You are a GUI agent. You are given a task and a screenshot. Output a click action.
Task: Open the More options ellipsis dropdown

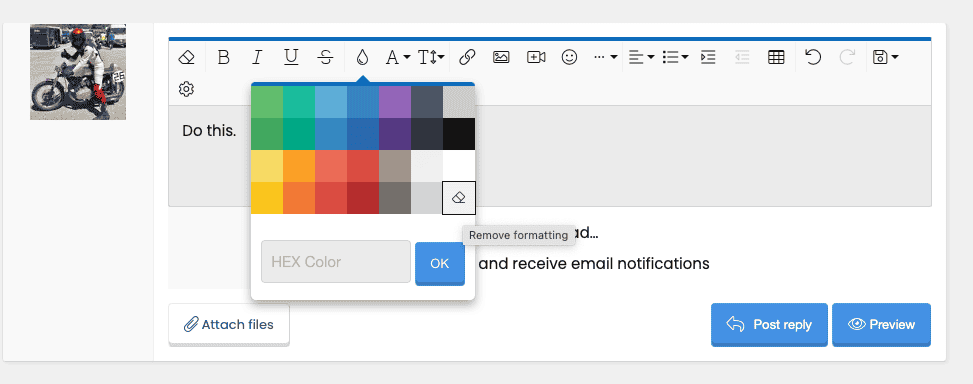[x=605, y=58]
